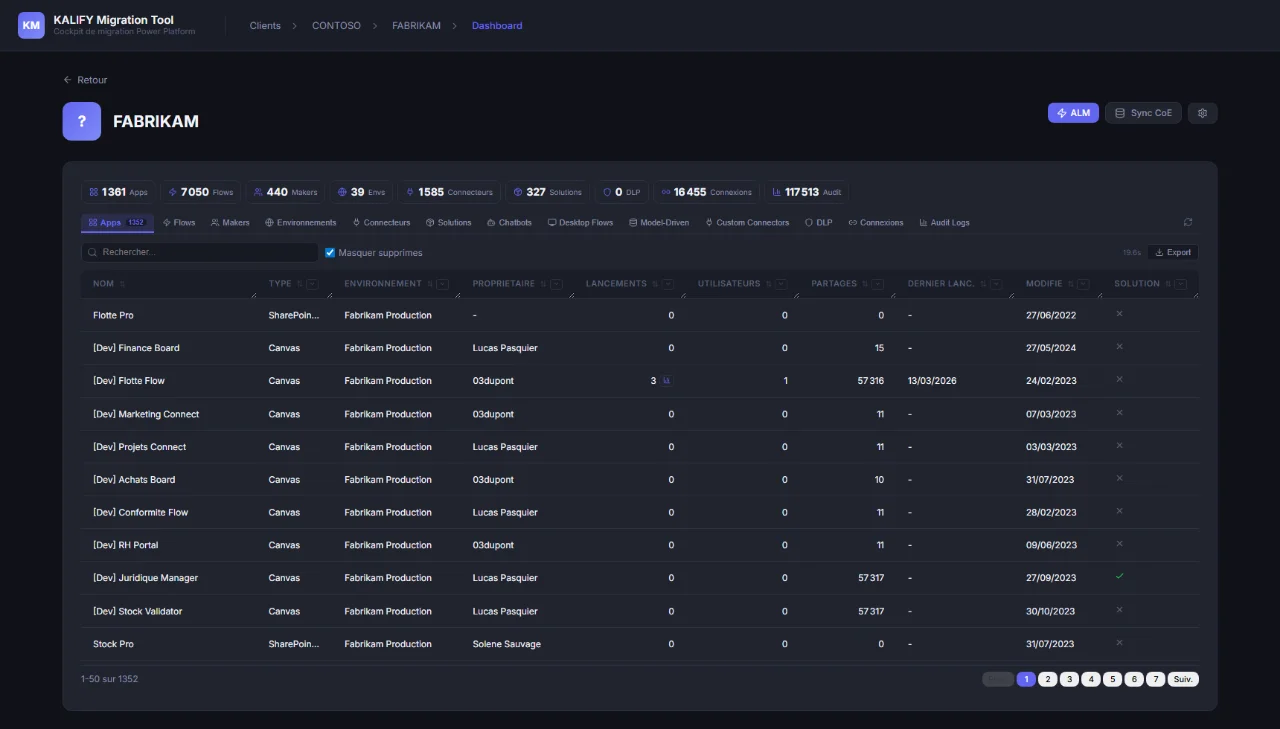
Task: Click sort icon of LANCEMENTS column
Action: click(x=654, y=284)
